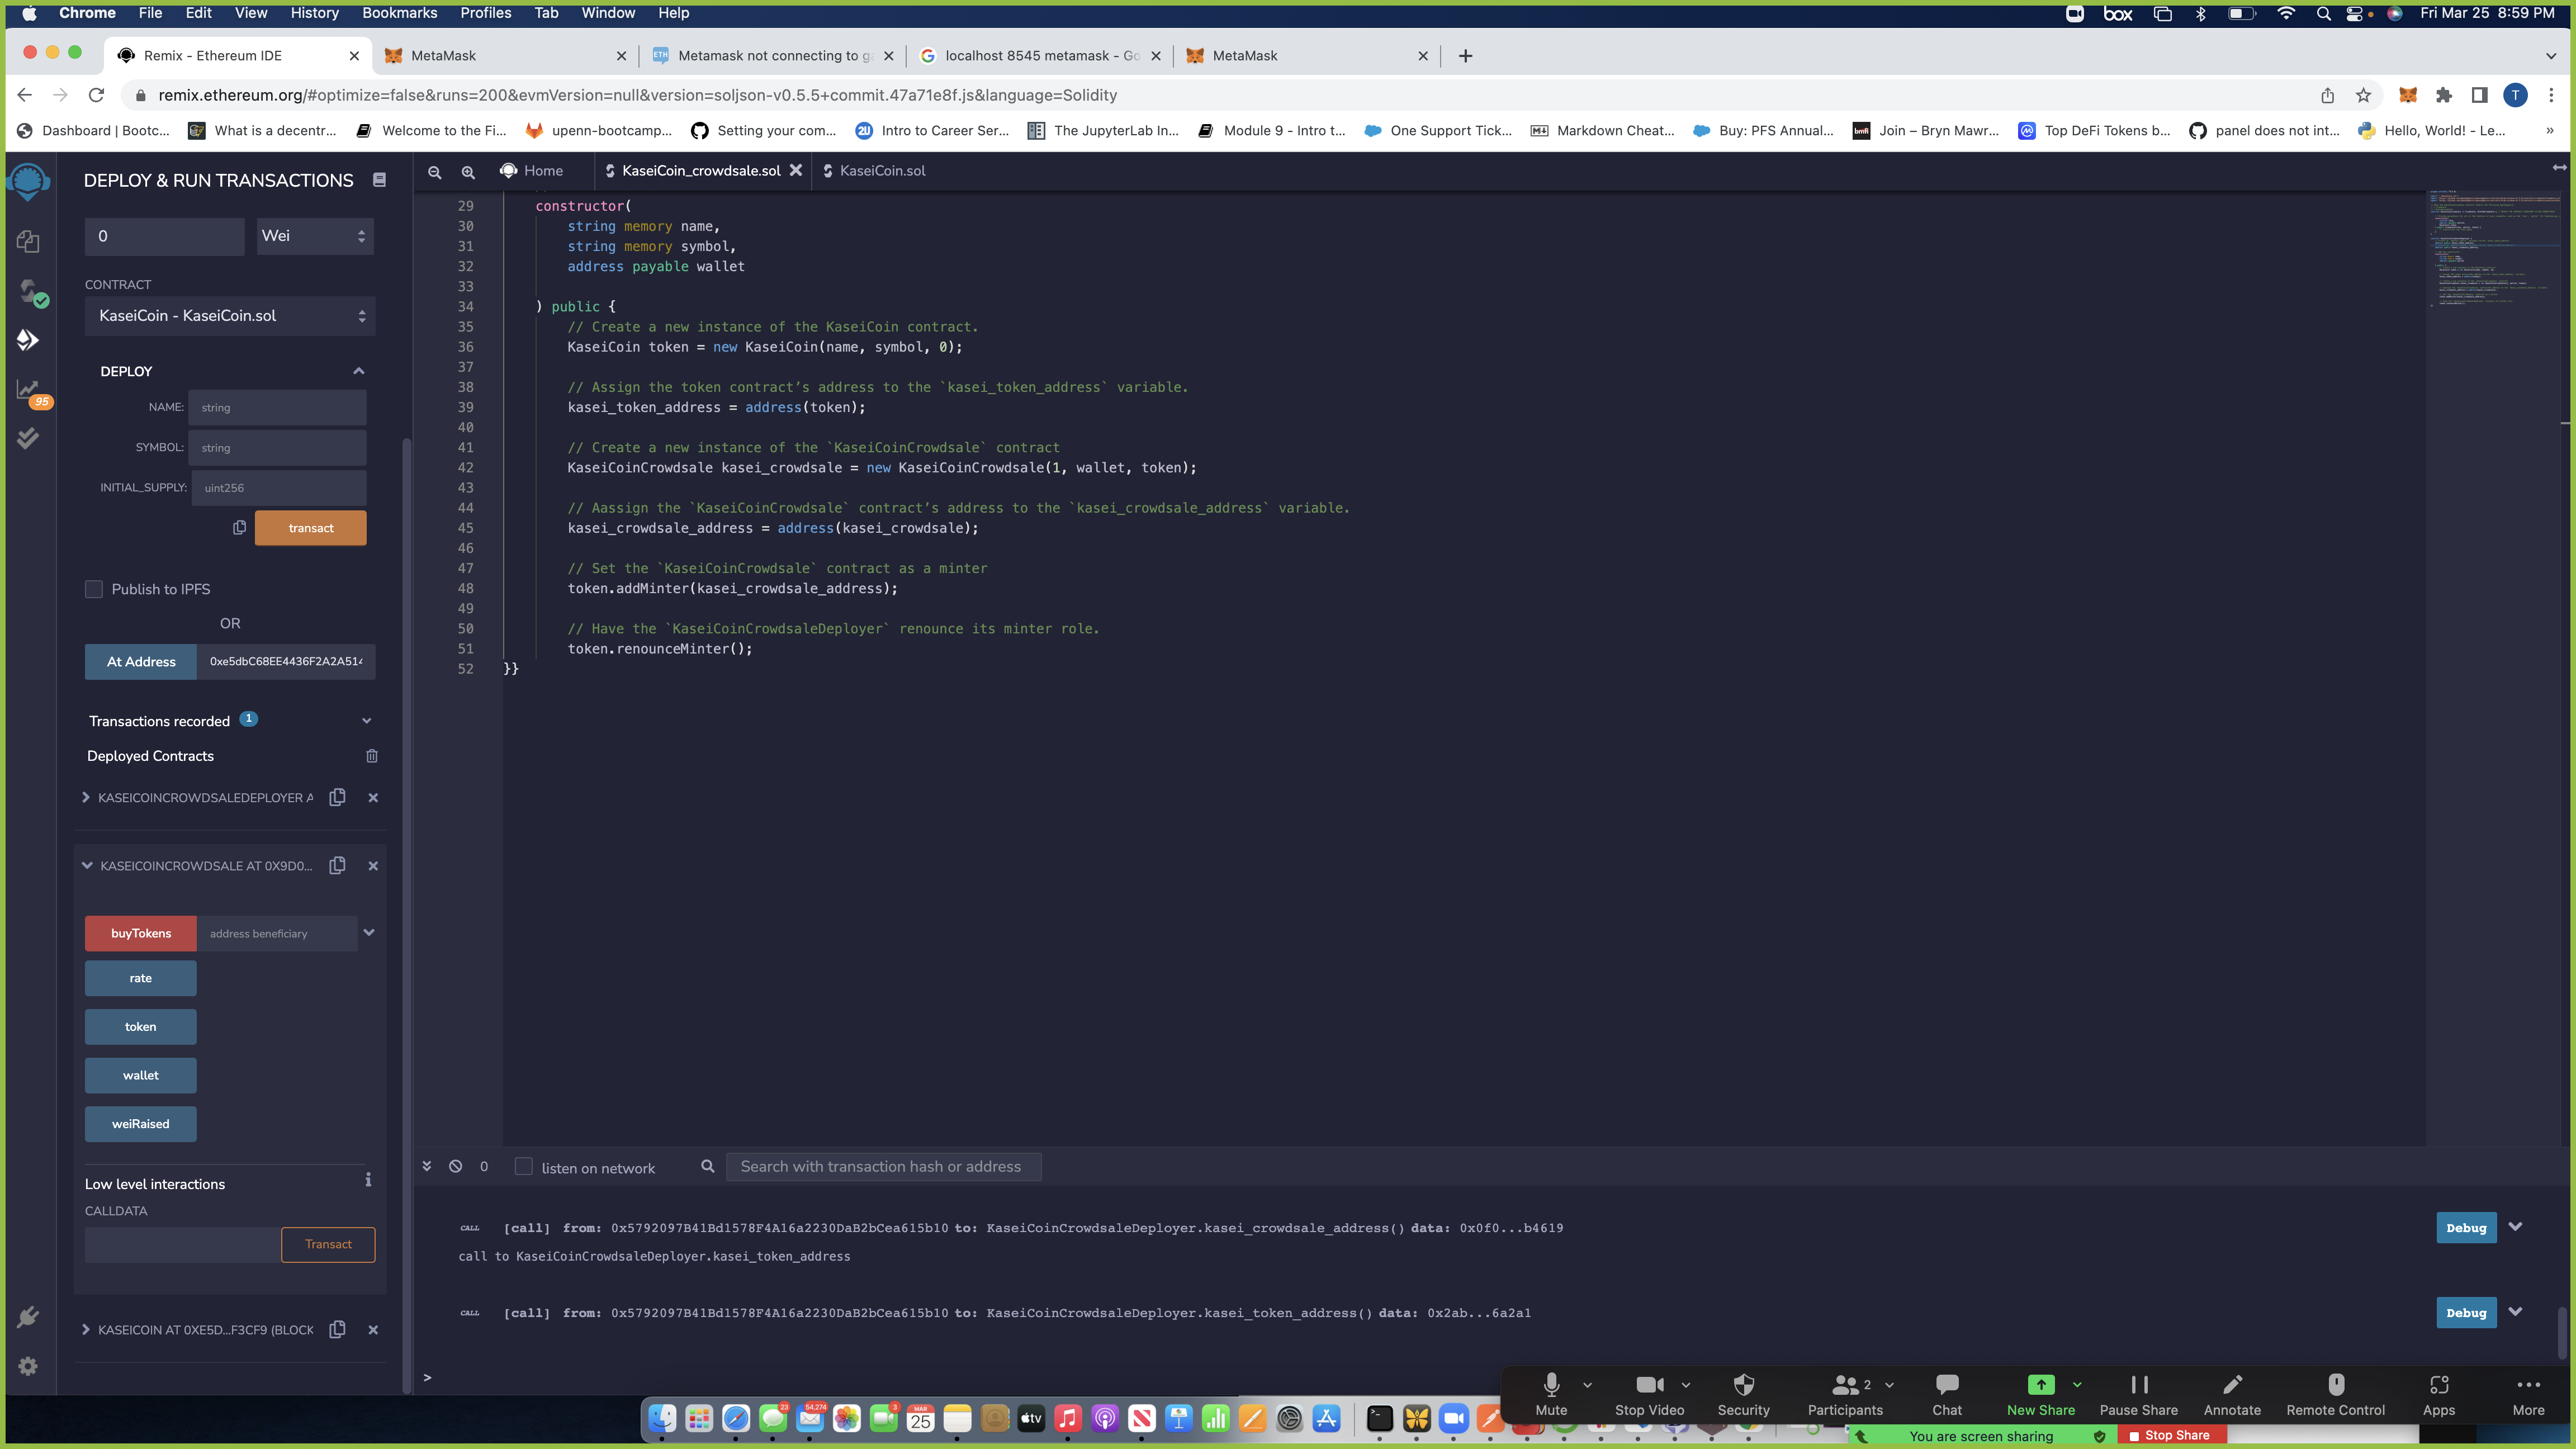
Task: Collapse the DEPLOY parameters section
Action: (x=358, y=371)
